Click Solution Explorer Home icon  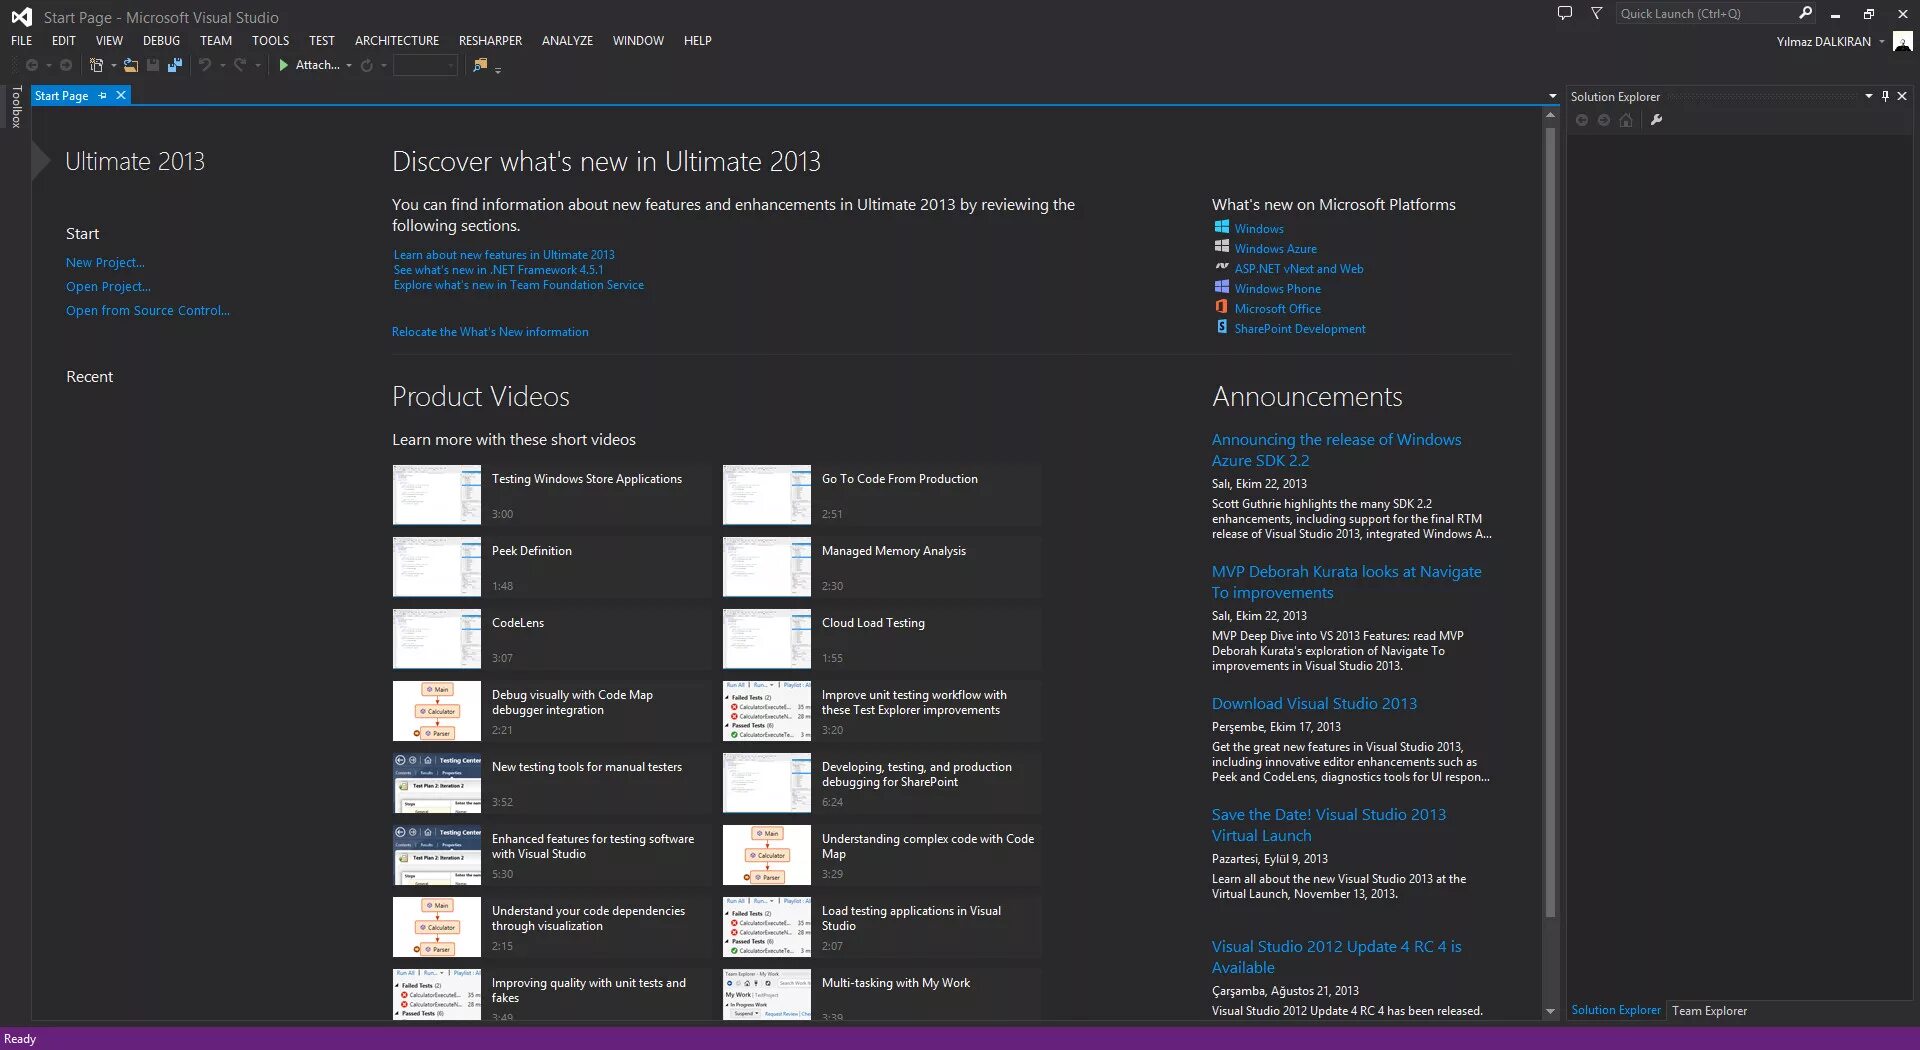pos(1626,120)
